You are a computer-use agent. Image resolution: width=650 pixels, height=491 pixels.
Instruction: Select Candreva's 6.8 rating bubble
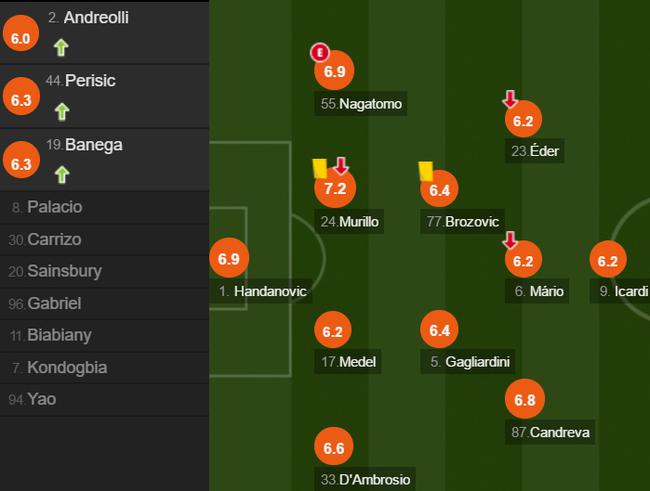[524, 399]
